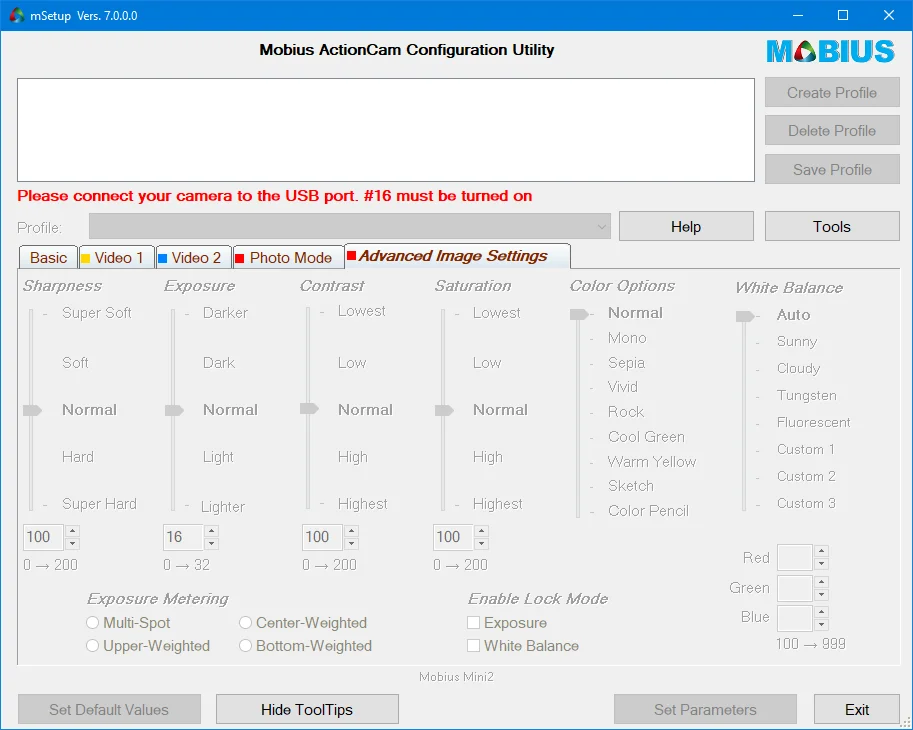The height and width of the screenshot is (730, 913).
Task: Click the Color Options slider thumb
Action: pos(579,314)
